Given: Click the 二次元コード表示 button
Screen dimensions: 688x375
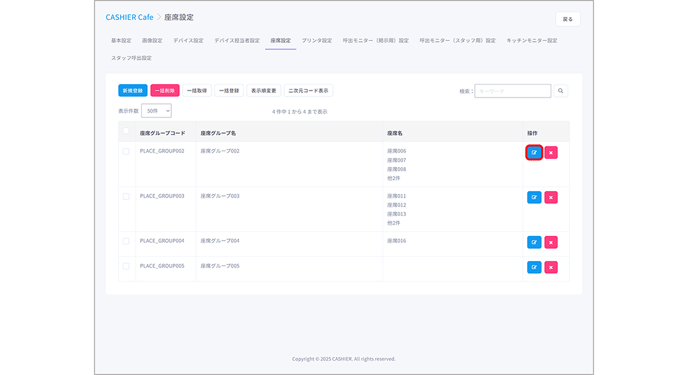Looking at the screenshot, I should click(x=308, y=90).
